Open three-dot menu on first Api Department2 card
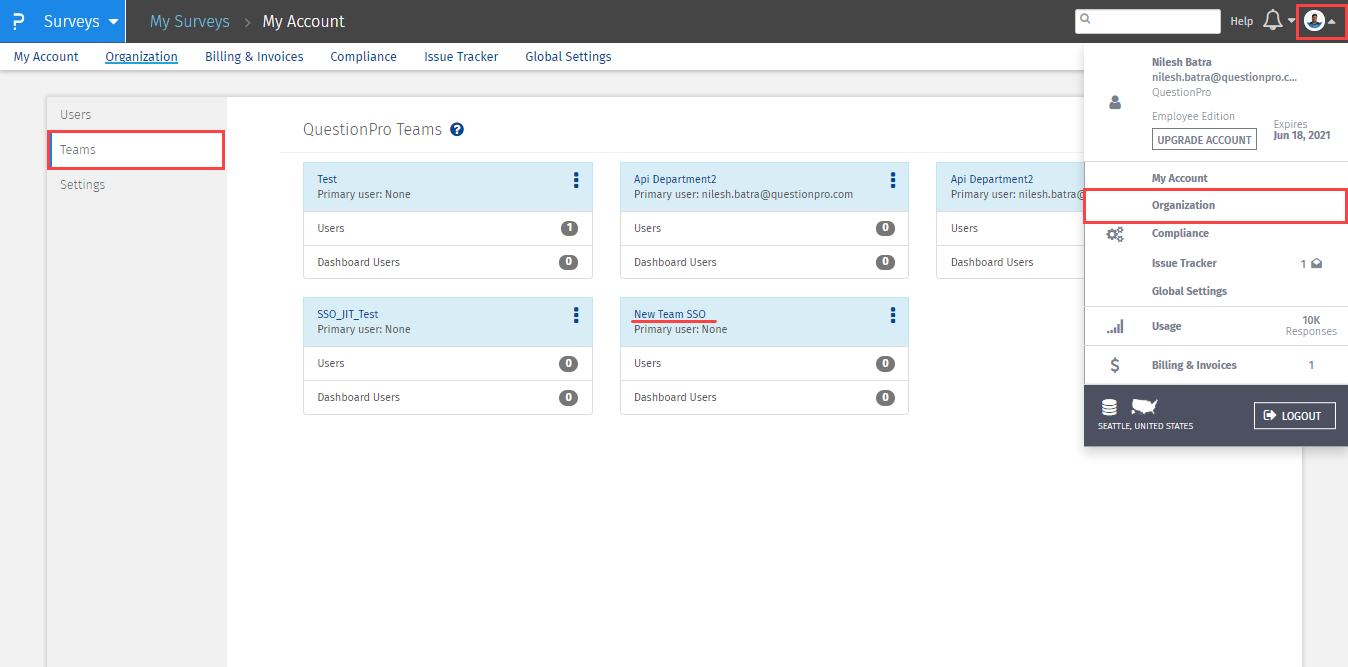Image resolution: width=1348 pixels, height=667 pixels. pos(893,180)
